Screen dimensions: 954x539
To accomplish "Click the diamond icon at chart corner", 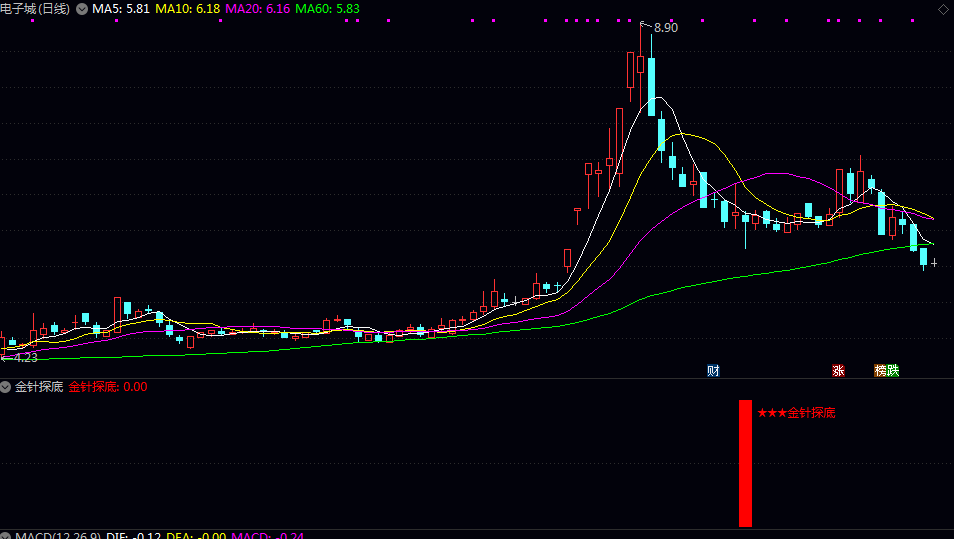I will [x=943, y=9].
